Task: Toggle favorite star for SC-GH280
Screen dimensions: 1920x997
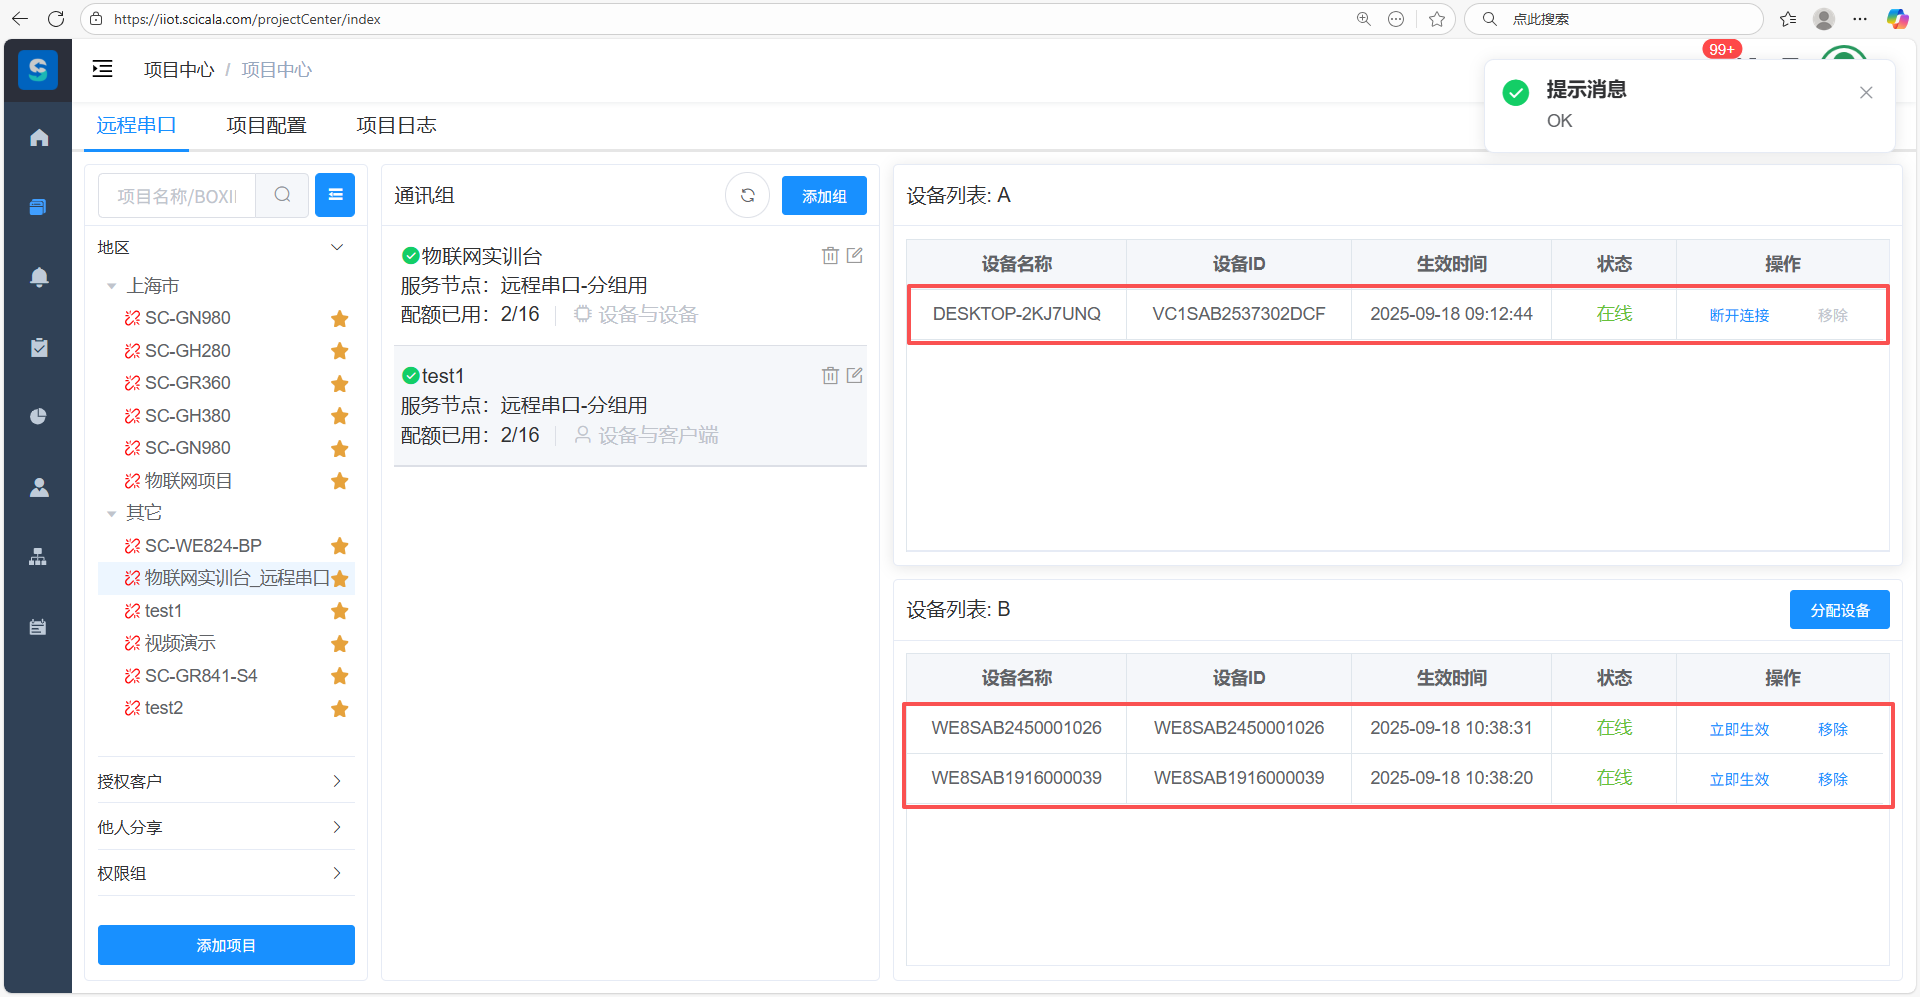Action: pos(340,351)
